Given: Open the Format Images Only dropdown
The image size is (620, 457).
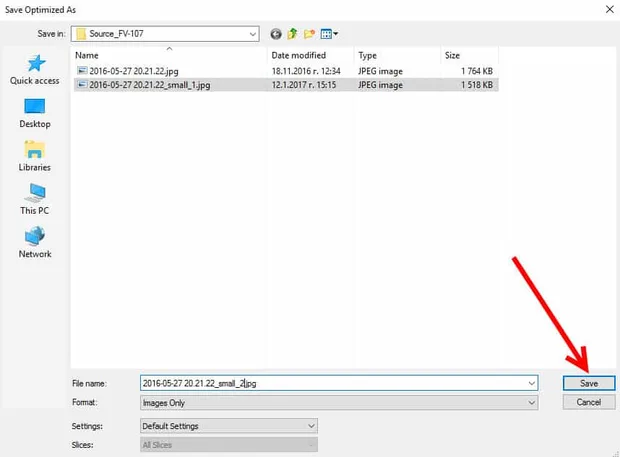Looking at the screenshot, I should pos(339,402).
